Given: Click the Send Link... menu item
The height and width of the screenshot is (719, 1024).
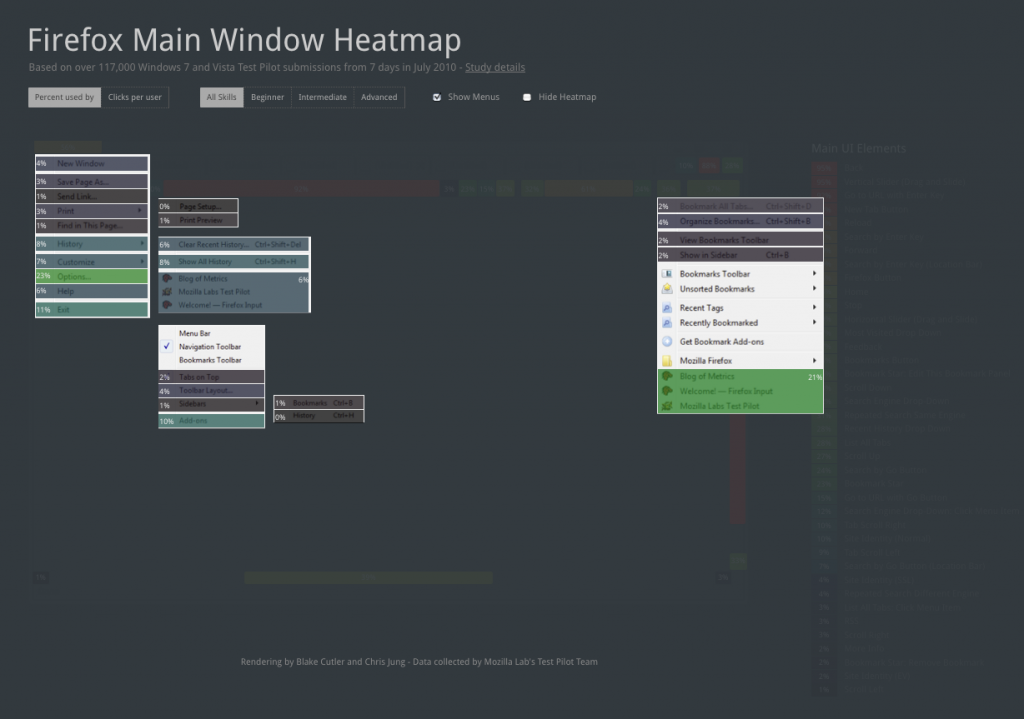Looking at the screenshot, I should pos(92,197).
